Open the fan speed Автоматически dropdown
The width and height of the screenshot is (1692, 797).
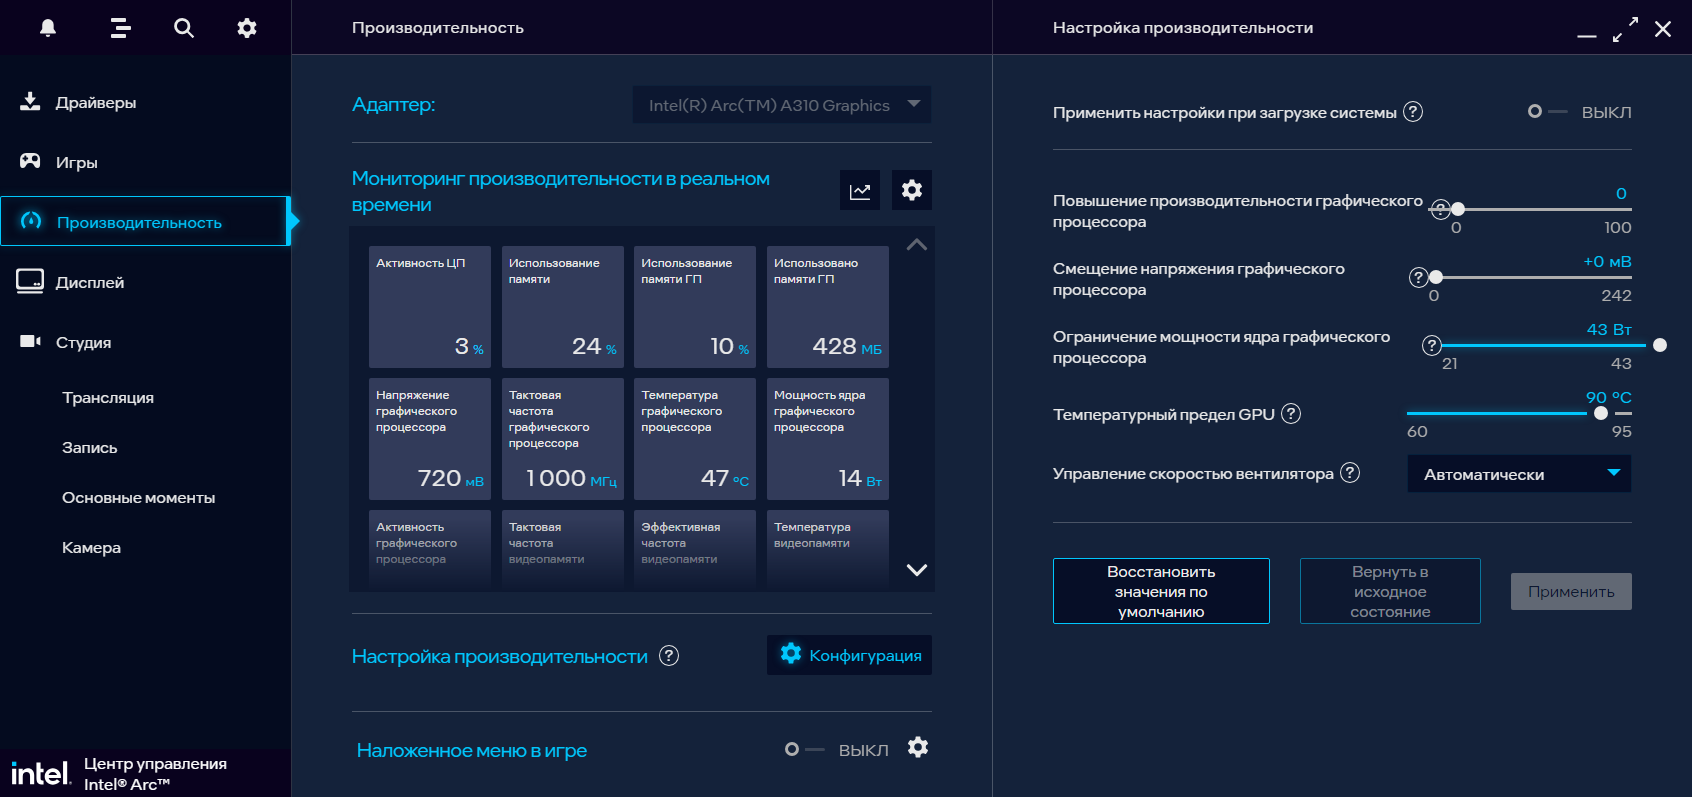point(1519,474)
